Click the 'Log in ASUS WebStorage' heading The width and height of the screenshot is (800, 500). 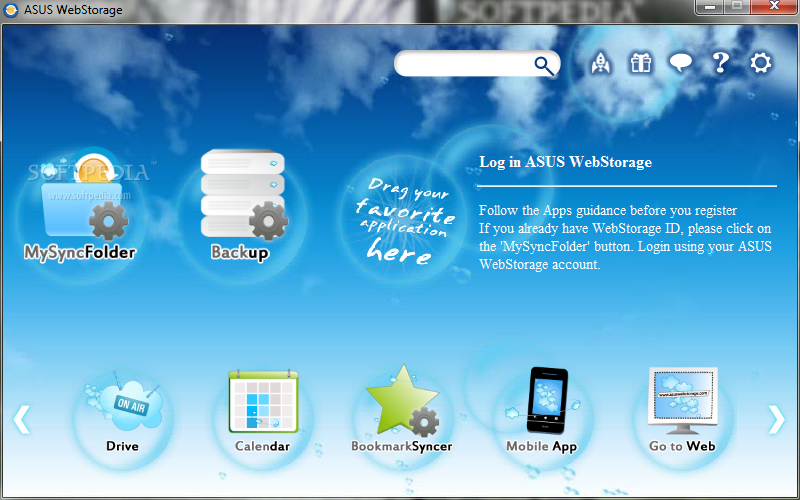coord(565,162)
